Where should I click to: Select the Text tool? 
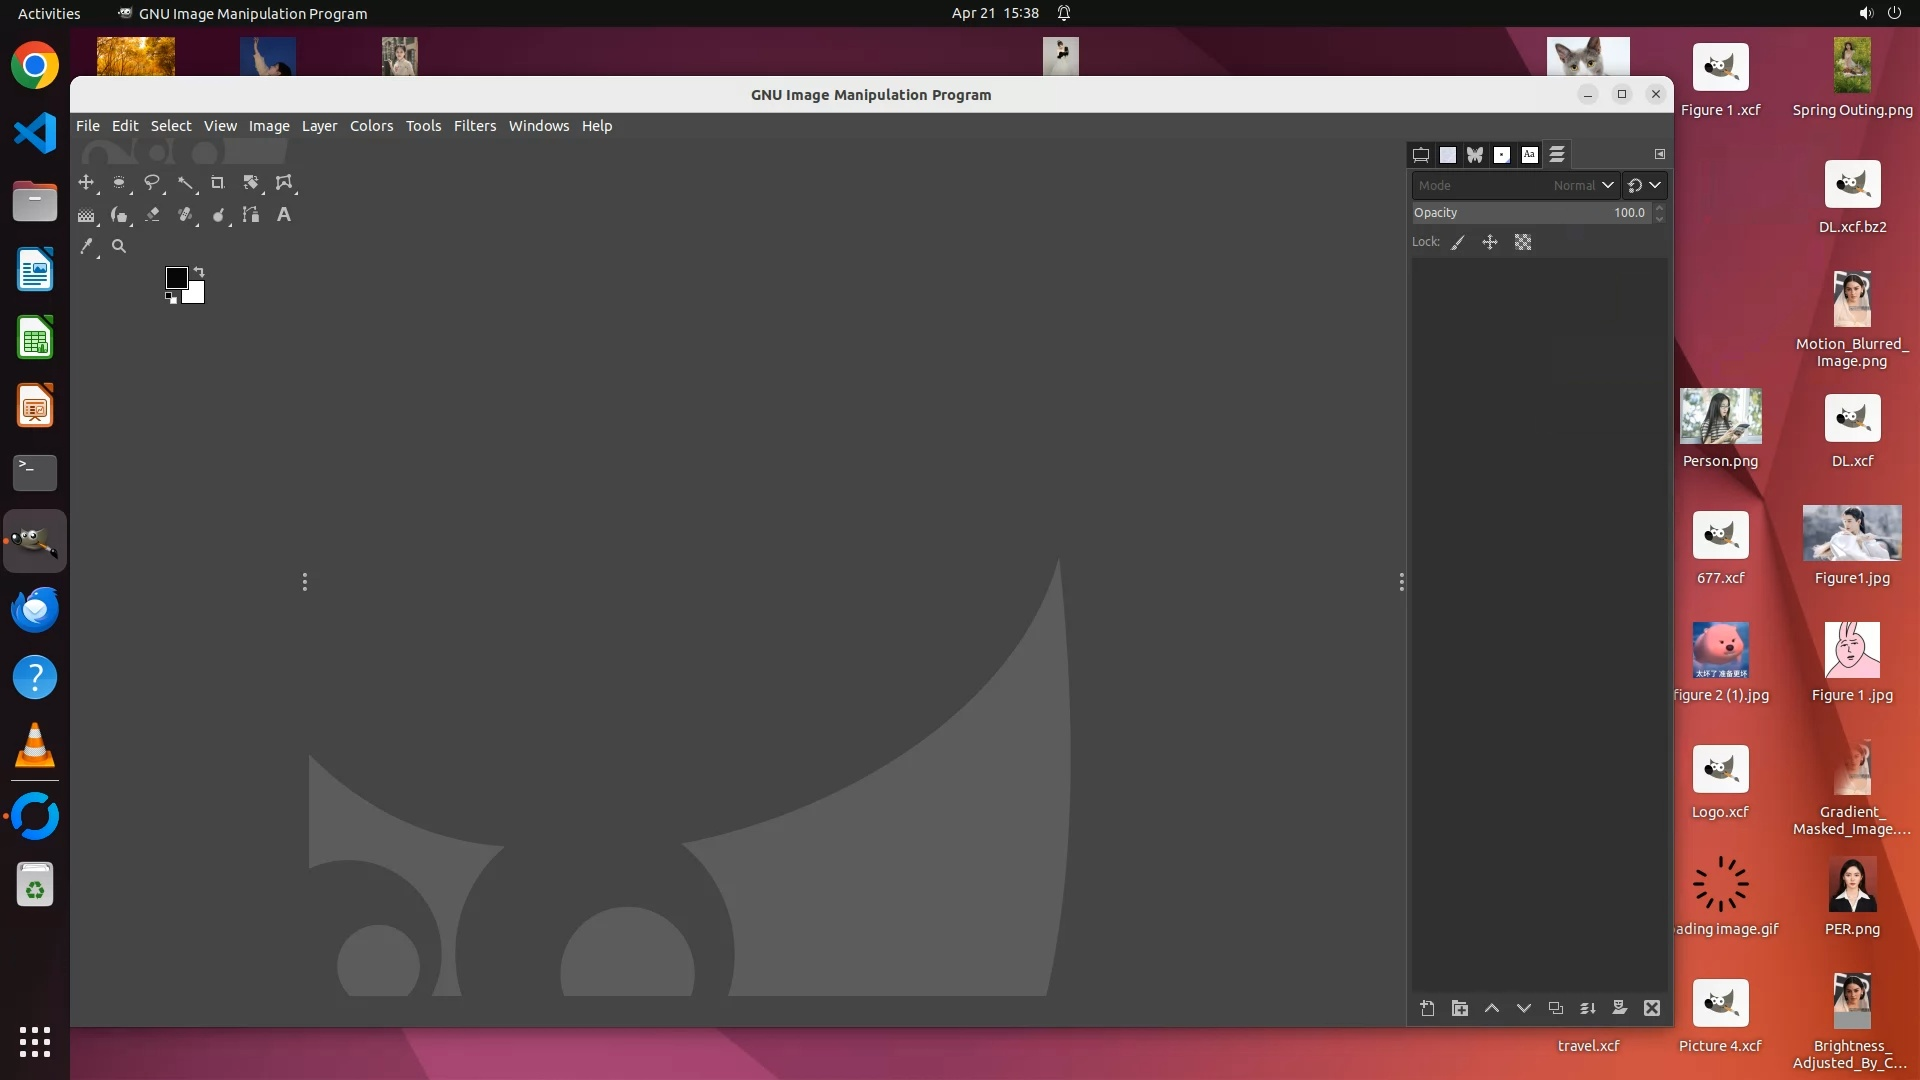coord(284,215)
